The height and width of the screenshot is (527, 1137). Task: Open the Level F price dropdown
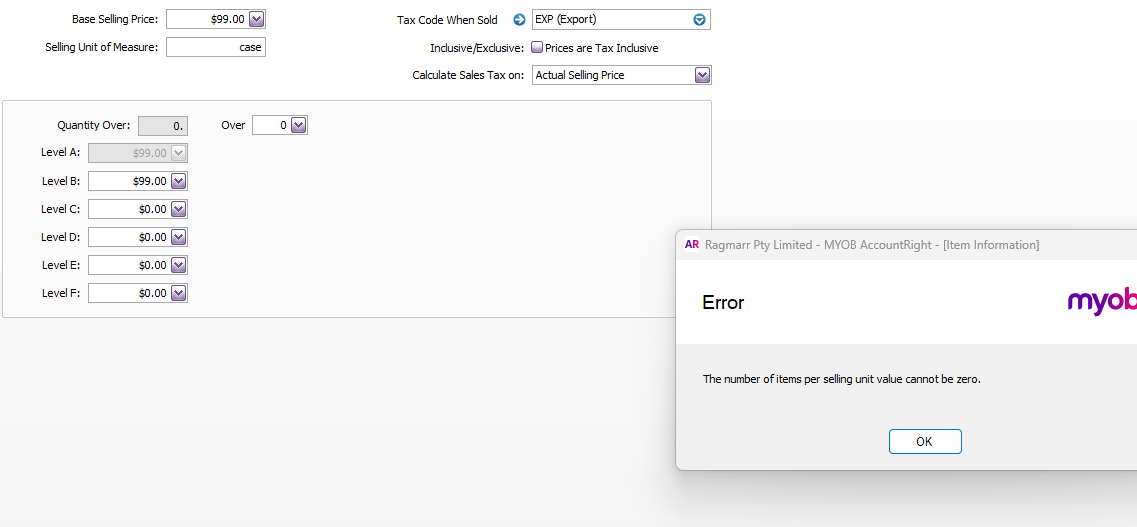pyautogui.click(x=178, y=293)
